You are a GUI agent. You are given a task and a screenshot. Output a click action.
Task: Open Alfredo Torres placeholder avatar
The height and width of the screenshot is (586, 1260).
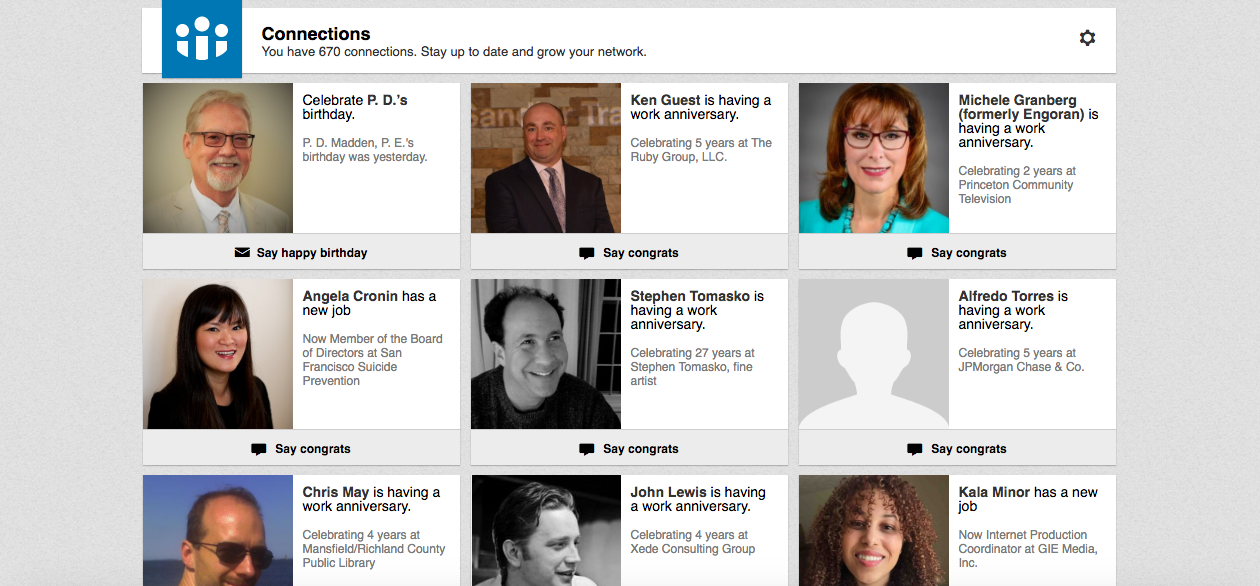[x=874, y=354]
